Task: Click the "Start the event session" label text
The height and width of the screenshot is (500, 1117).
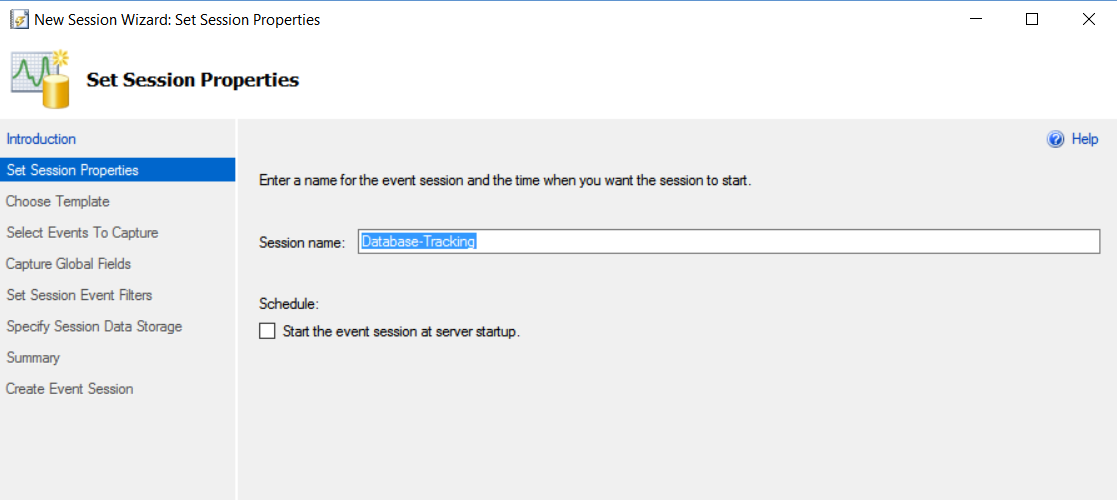Action: coord(401,332)
